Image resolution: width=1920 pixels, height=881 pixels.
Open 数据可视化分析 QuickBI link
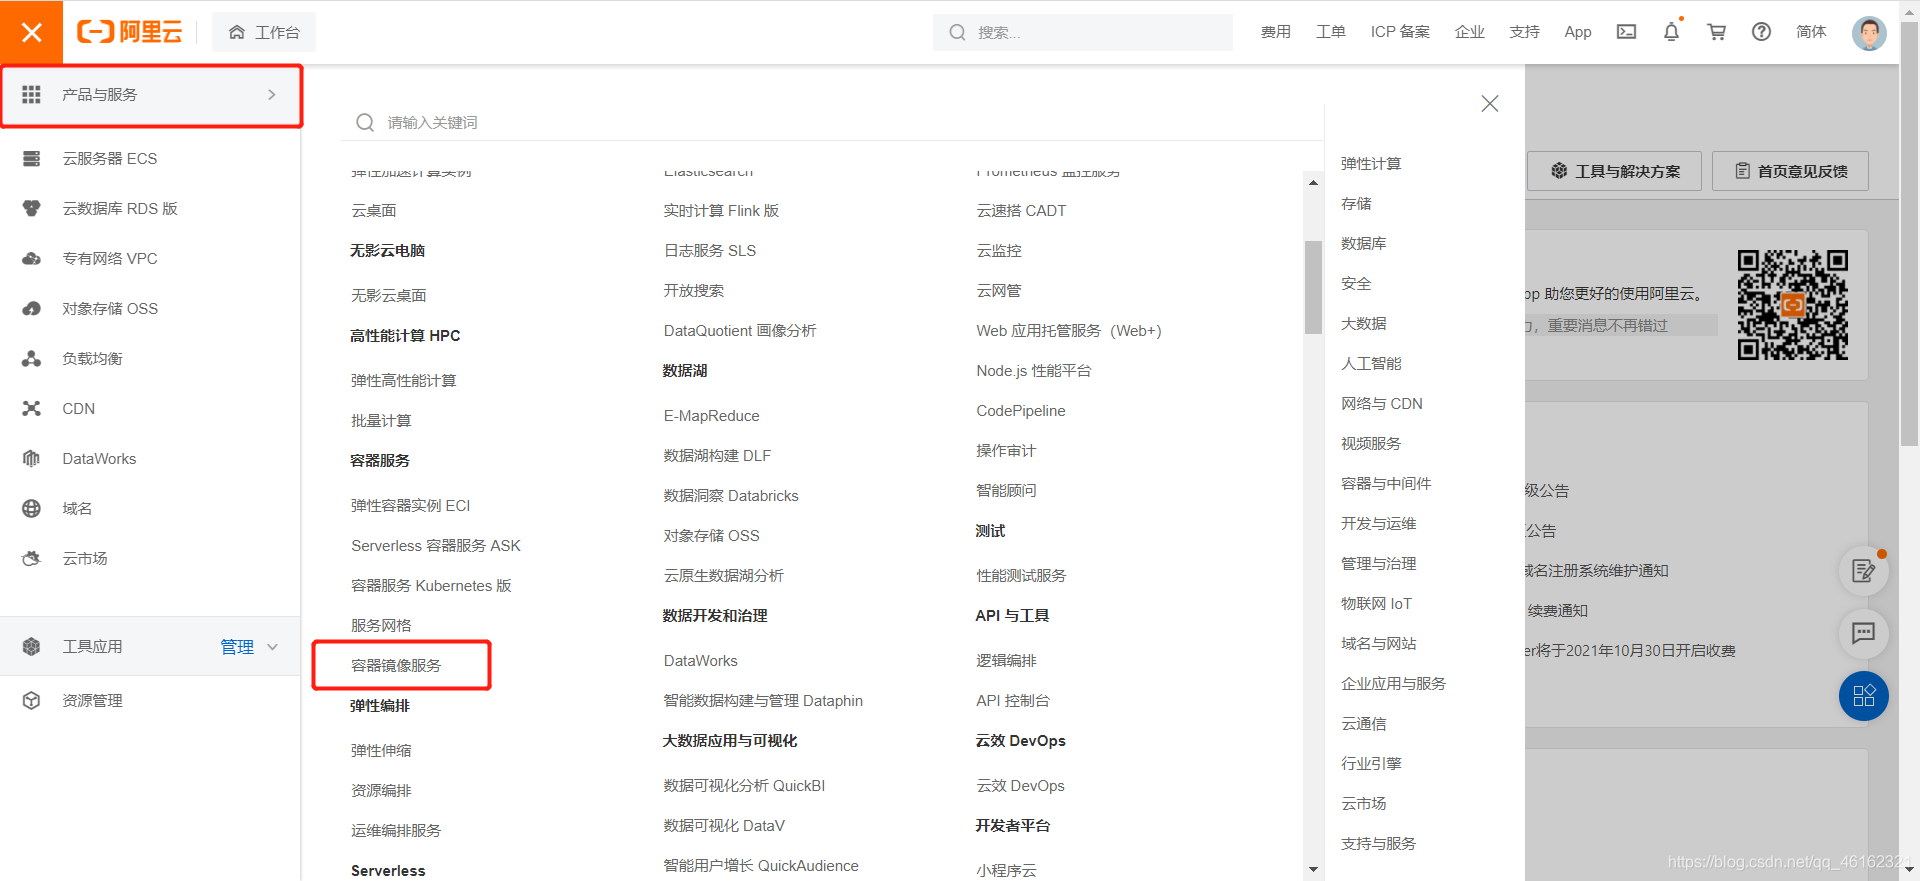(x=744, y=786)
